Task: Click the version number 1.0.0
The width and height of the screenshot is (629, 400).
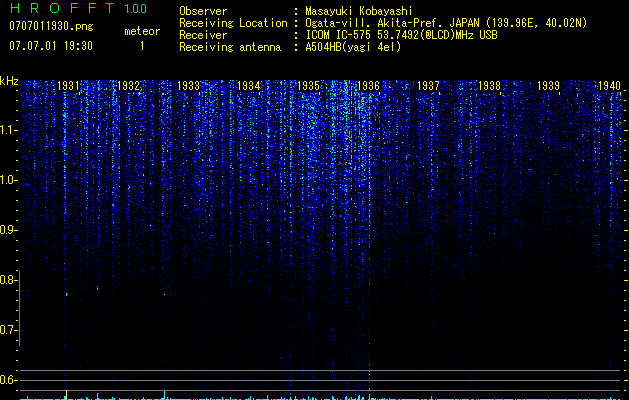Action: 136,9
